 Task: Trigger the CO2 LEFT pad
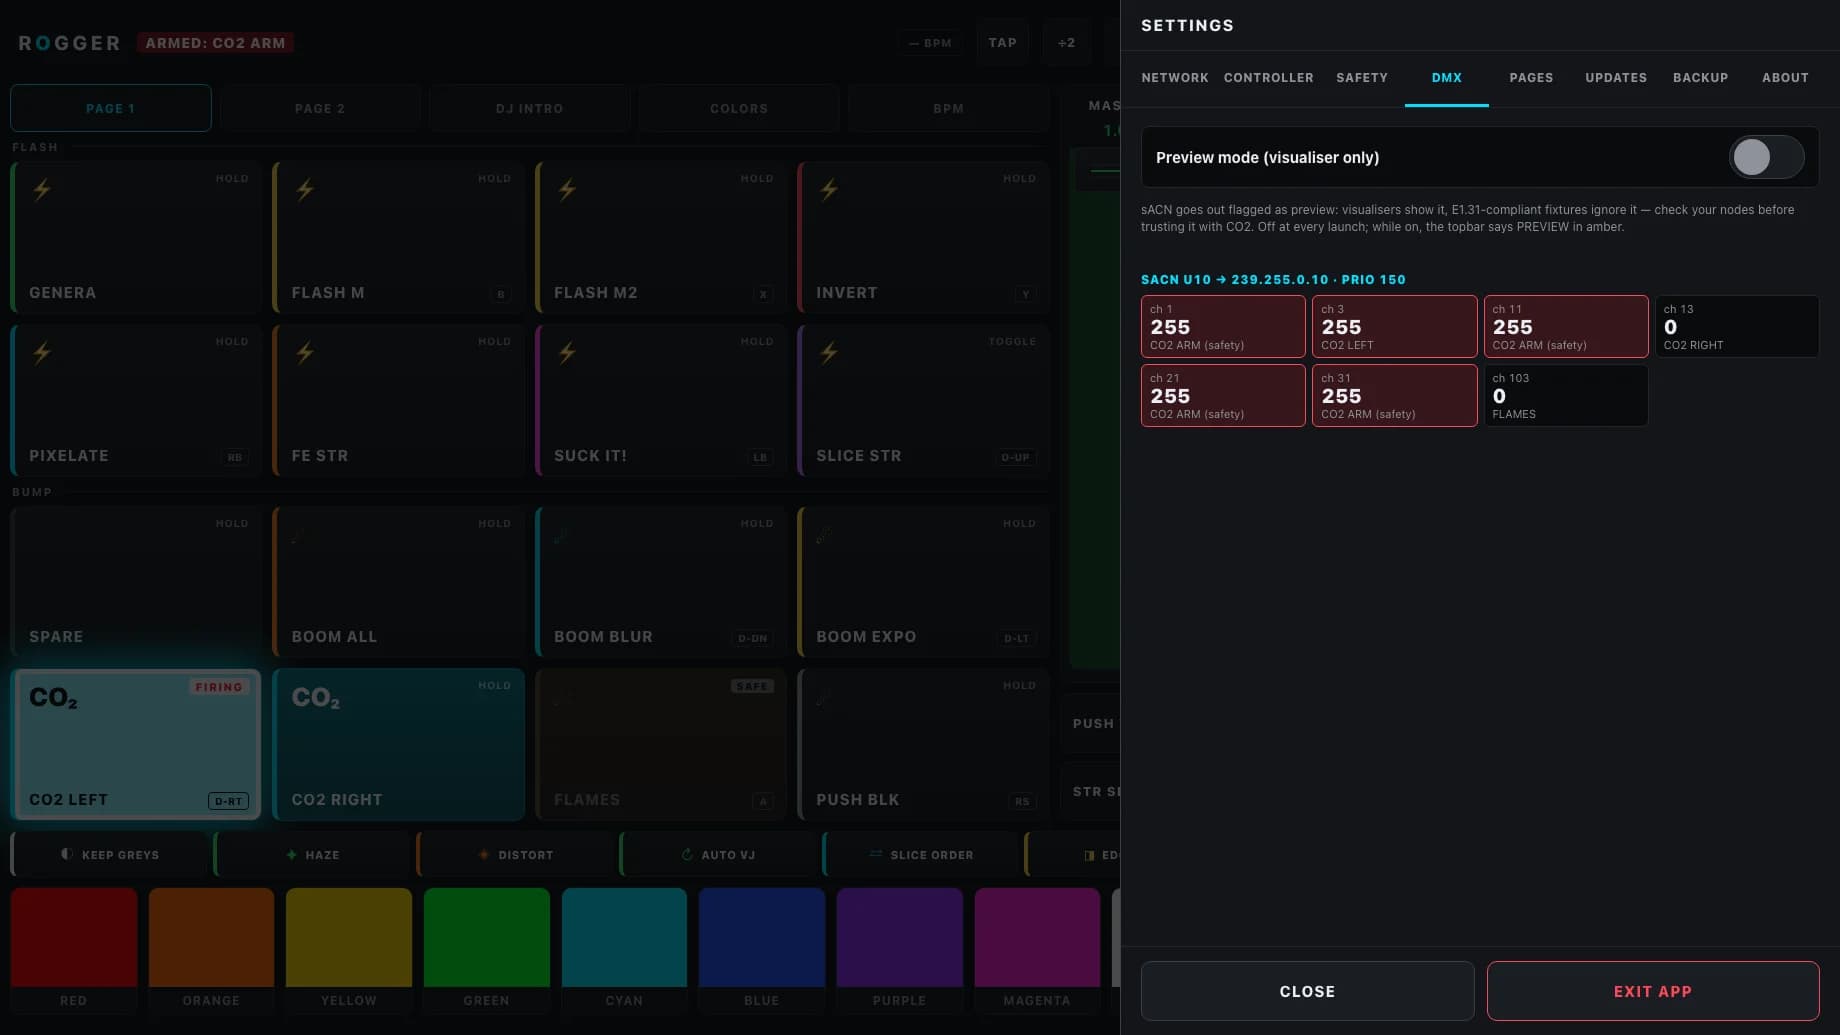click(136, 744)
